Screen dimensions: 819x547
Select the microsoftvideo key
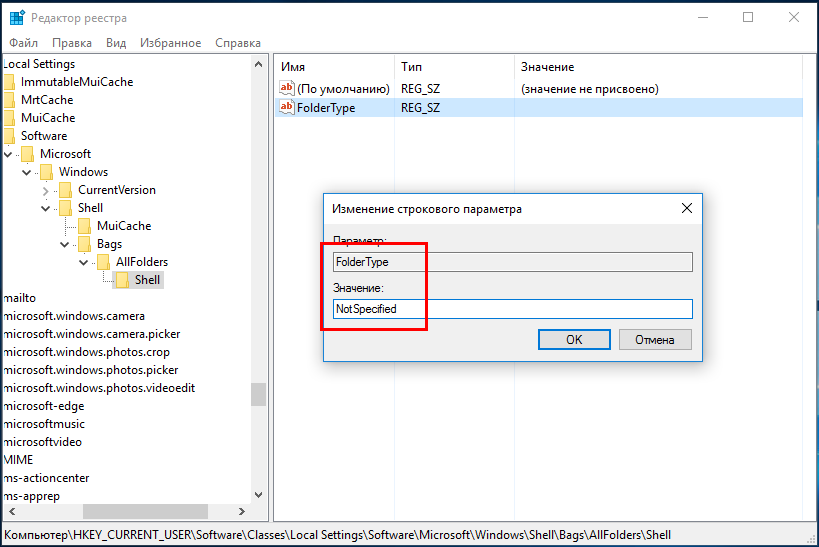point(43,442)
